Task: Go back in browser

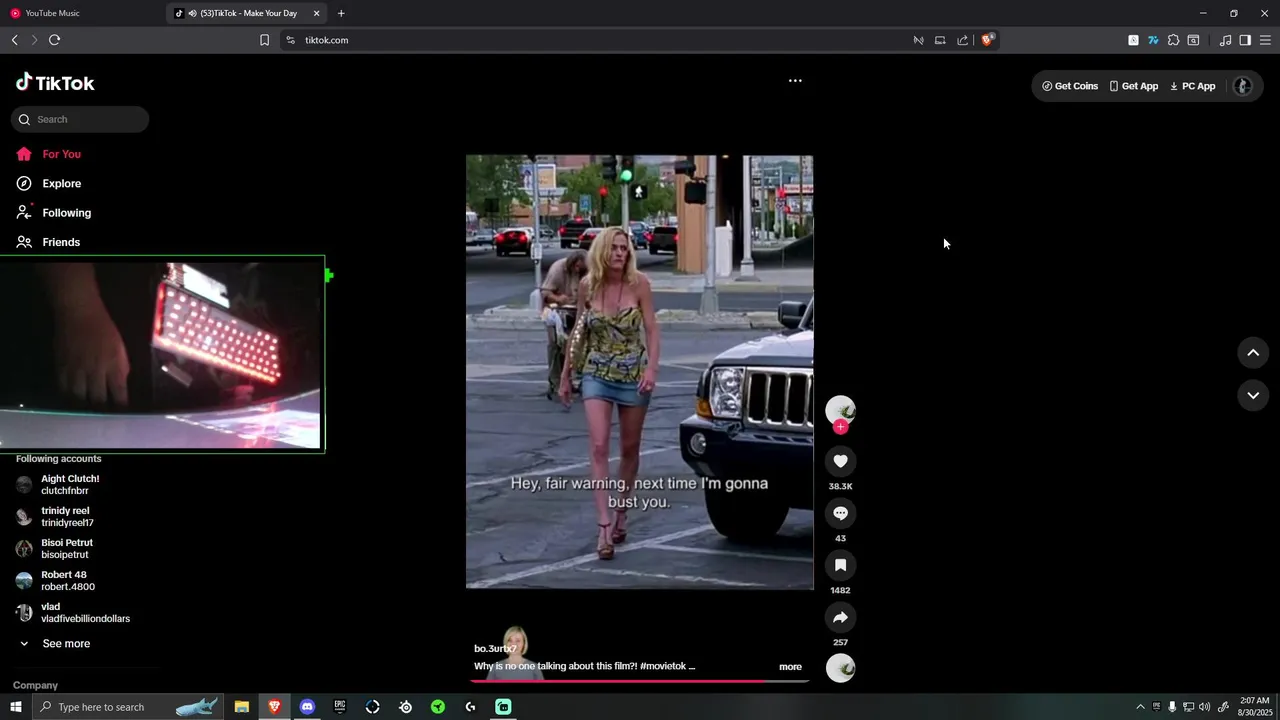Action: pyautogui.click(x=14, y=40)
